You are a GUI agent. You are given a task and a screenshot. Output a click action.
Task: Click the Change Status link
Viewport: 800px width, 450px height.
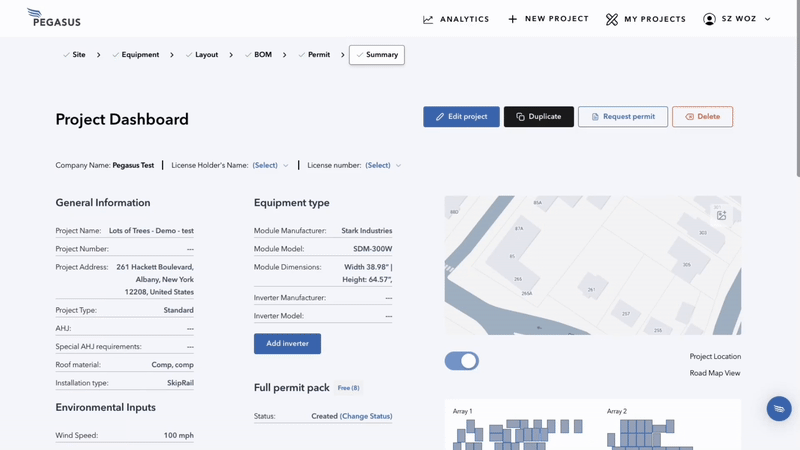366,416
